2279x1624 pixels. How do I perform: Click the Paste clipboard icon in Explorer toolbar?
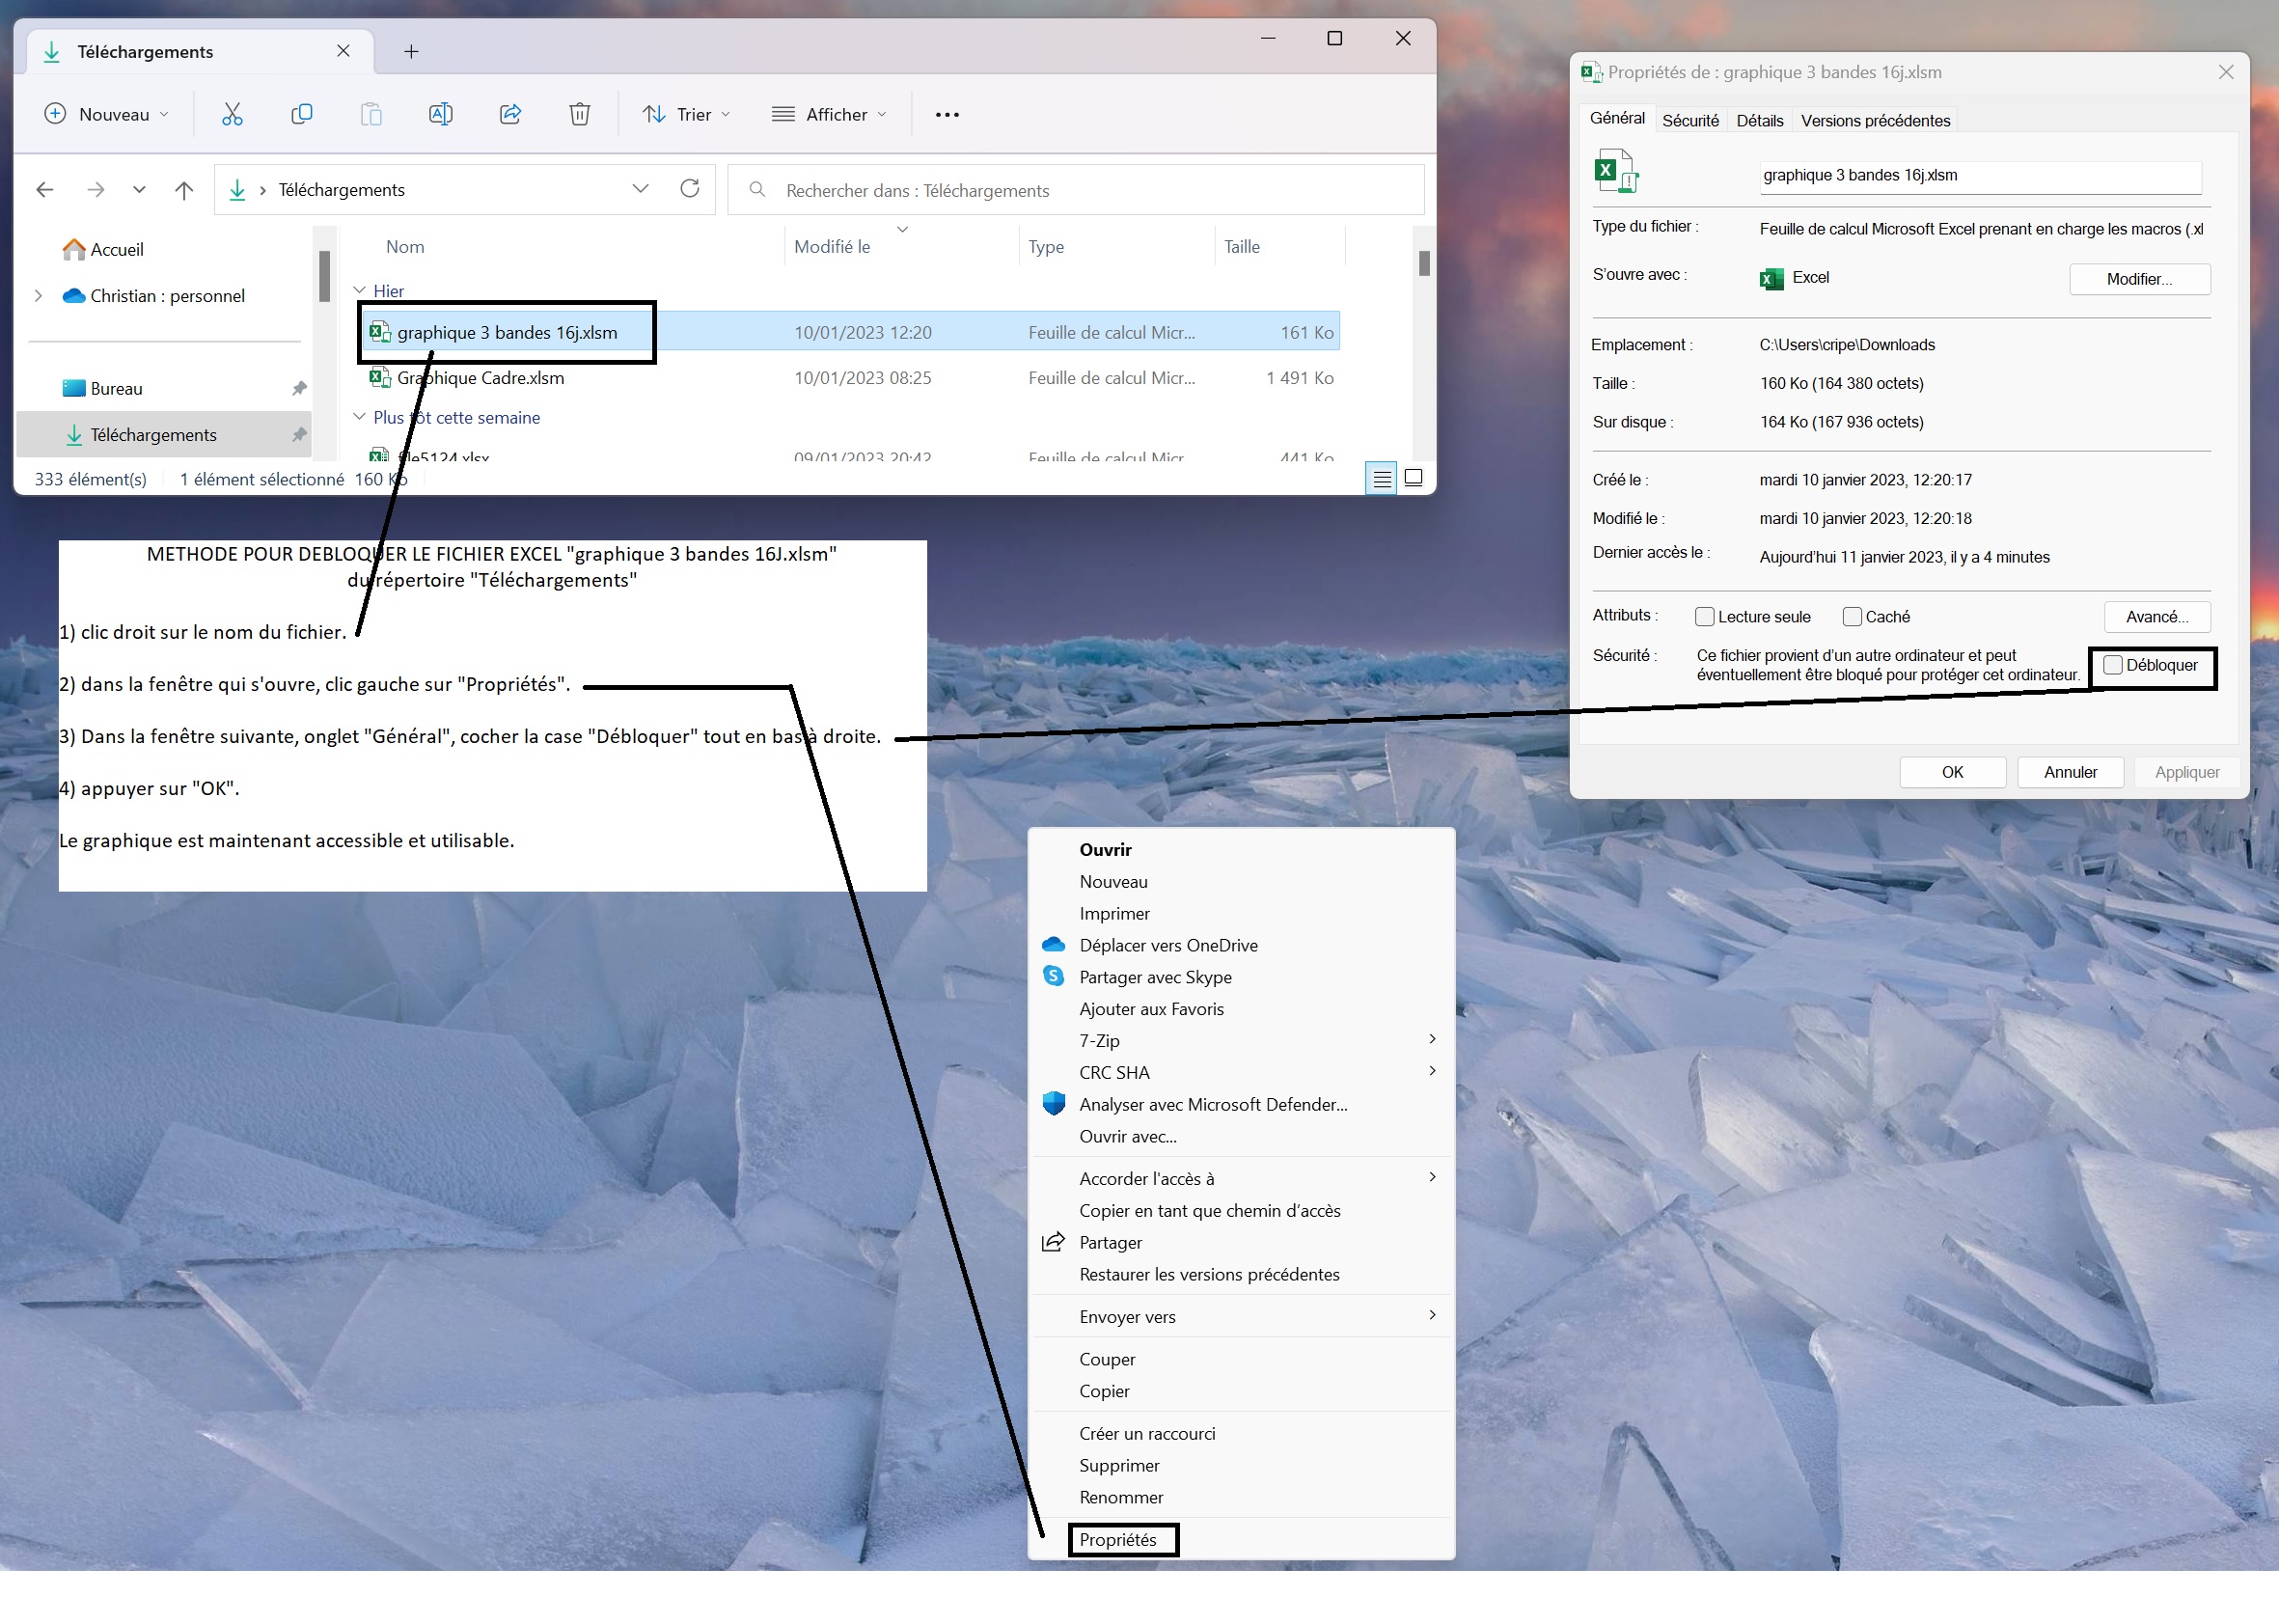coord(371,114)
